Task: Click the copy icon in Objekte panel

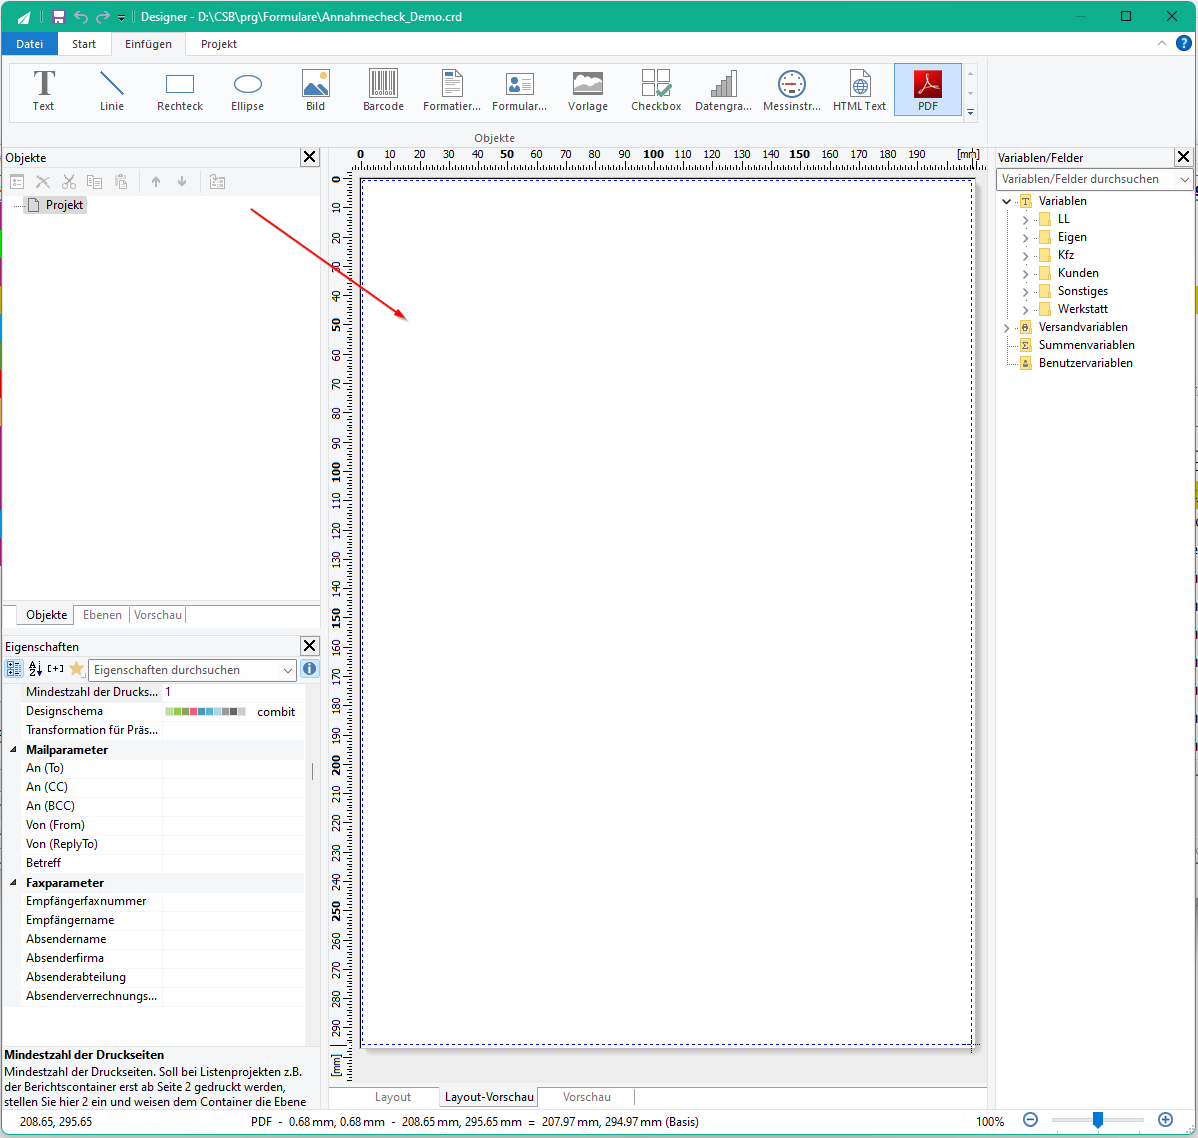Action: point(95,182)
